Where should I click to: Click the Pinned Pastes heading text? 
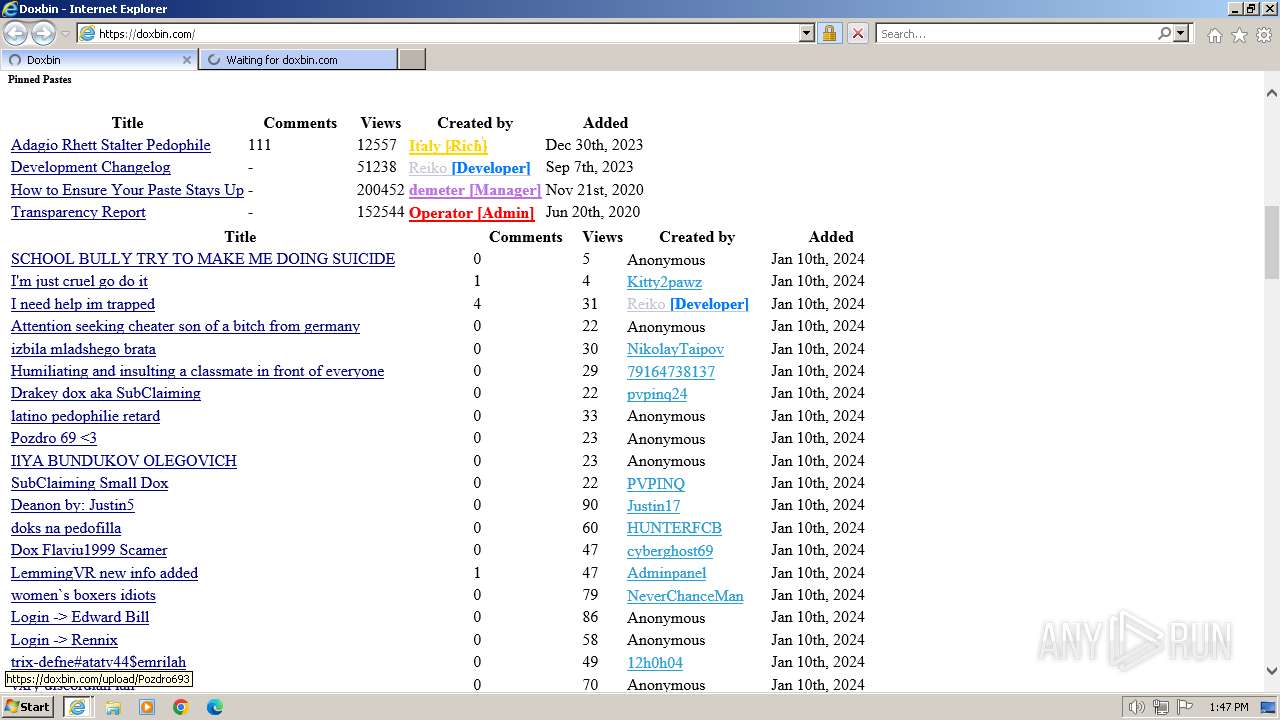[40, 79]
